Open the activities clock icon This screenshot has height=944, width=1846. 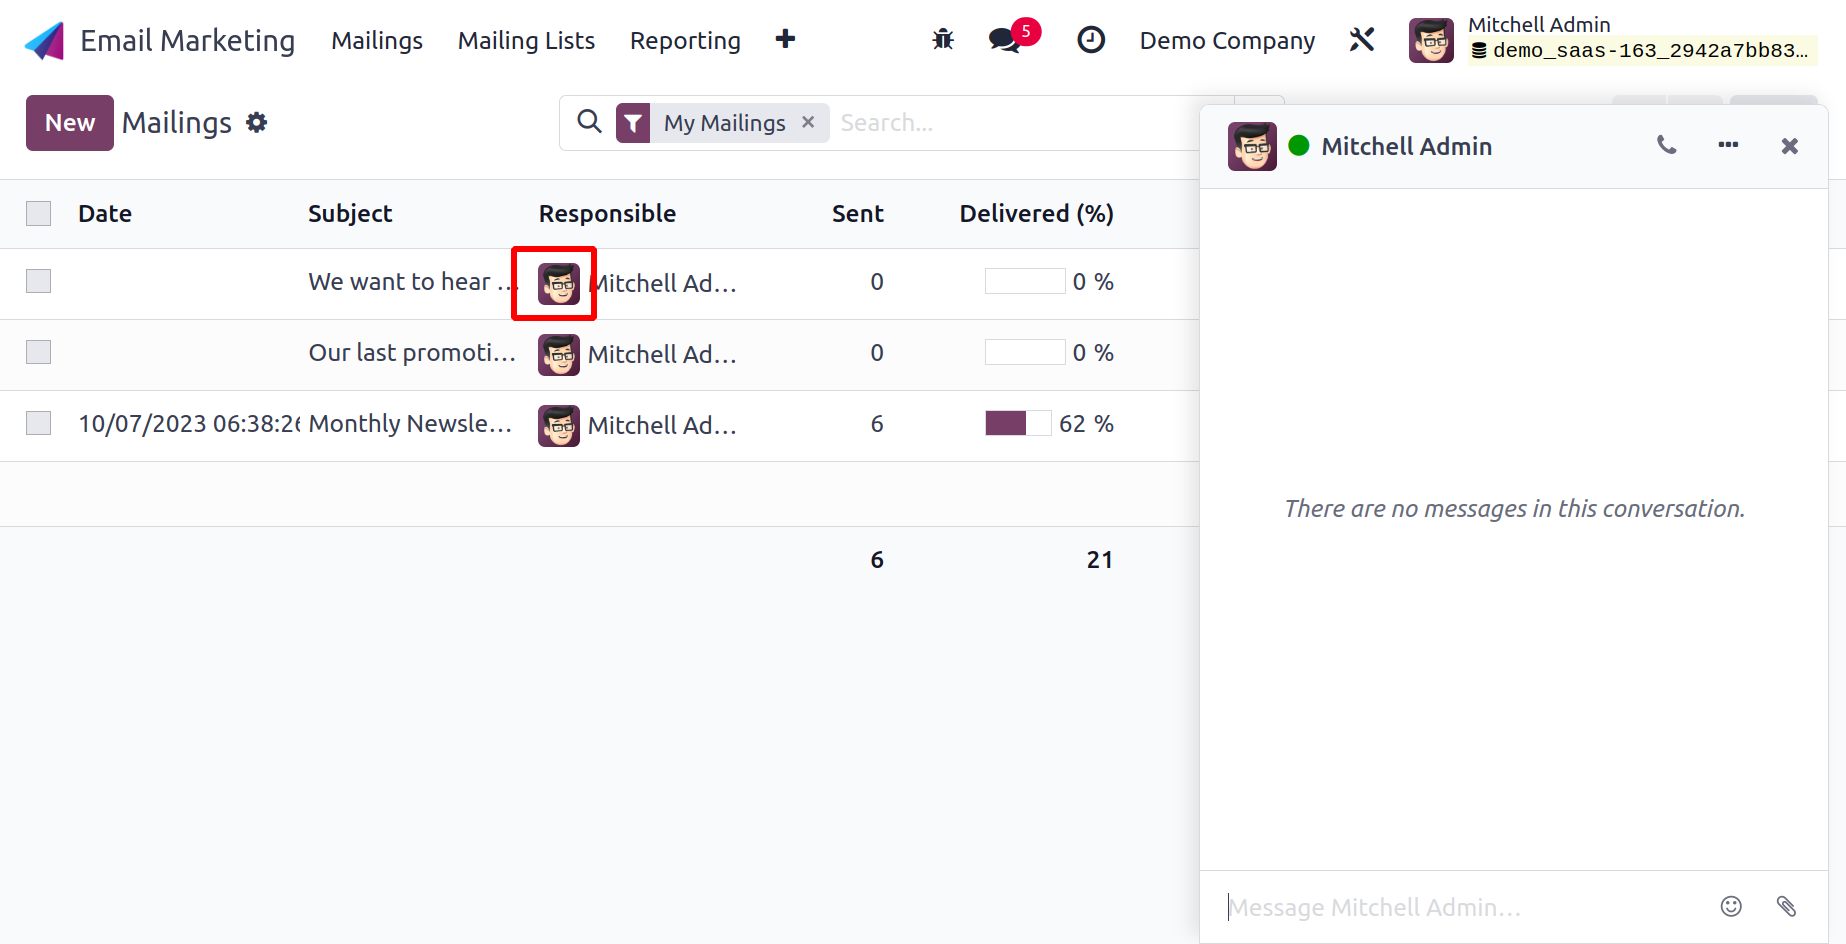click(x=1090, y=40)
